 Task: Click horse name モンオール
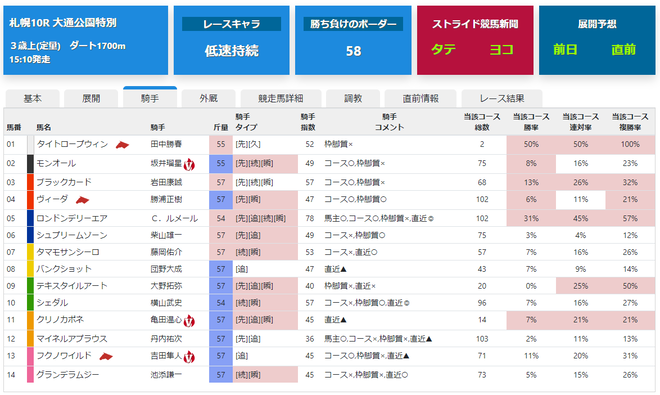tap(56, 163)
